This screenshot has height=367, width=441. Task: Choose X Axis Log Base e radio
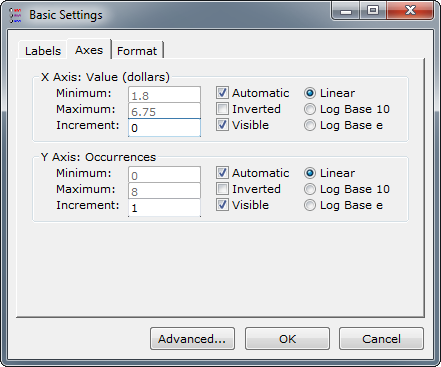pos(310,125)
